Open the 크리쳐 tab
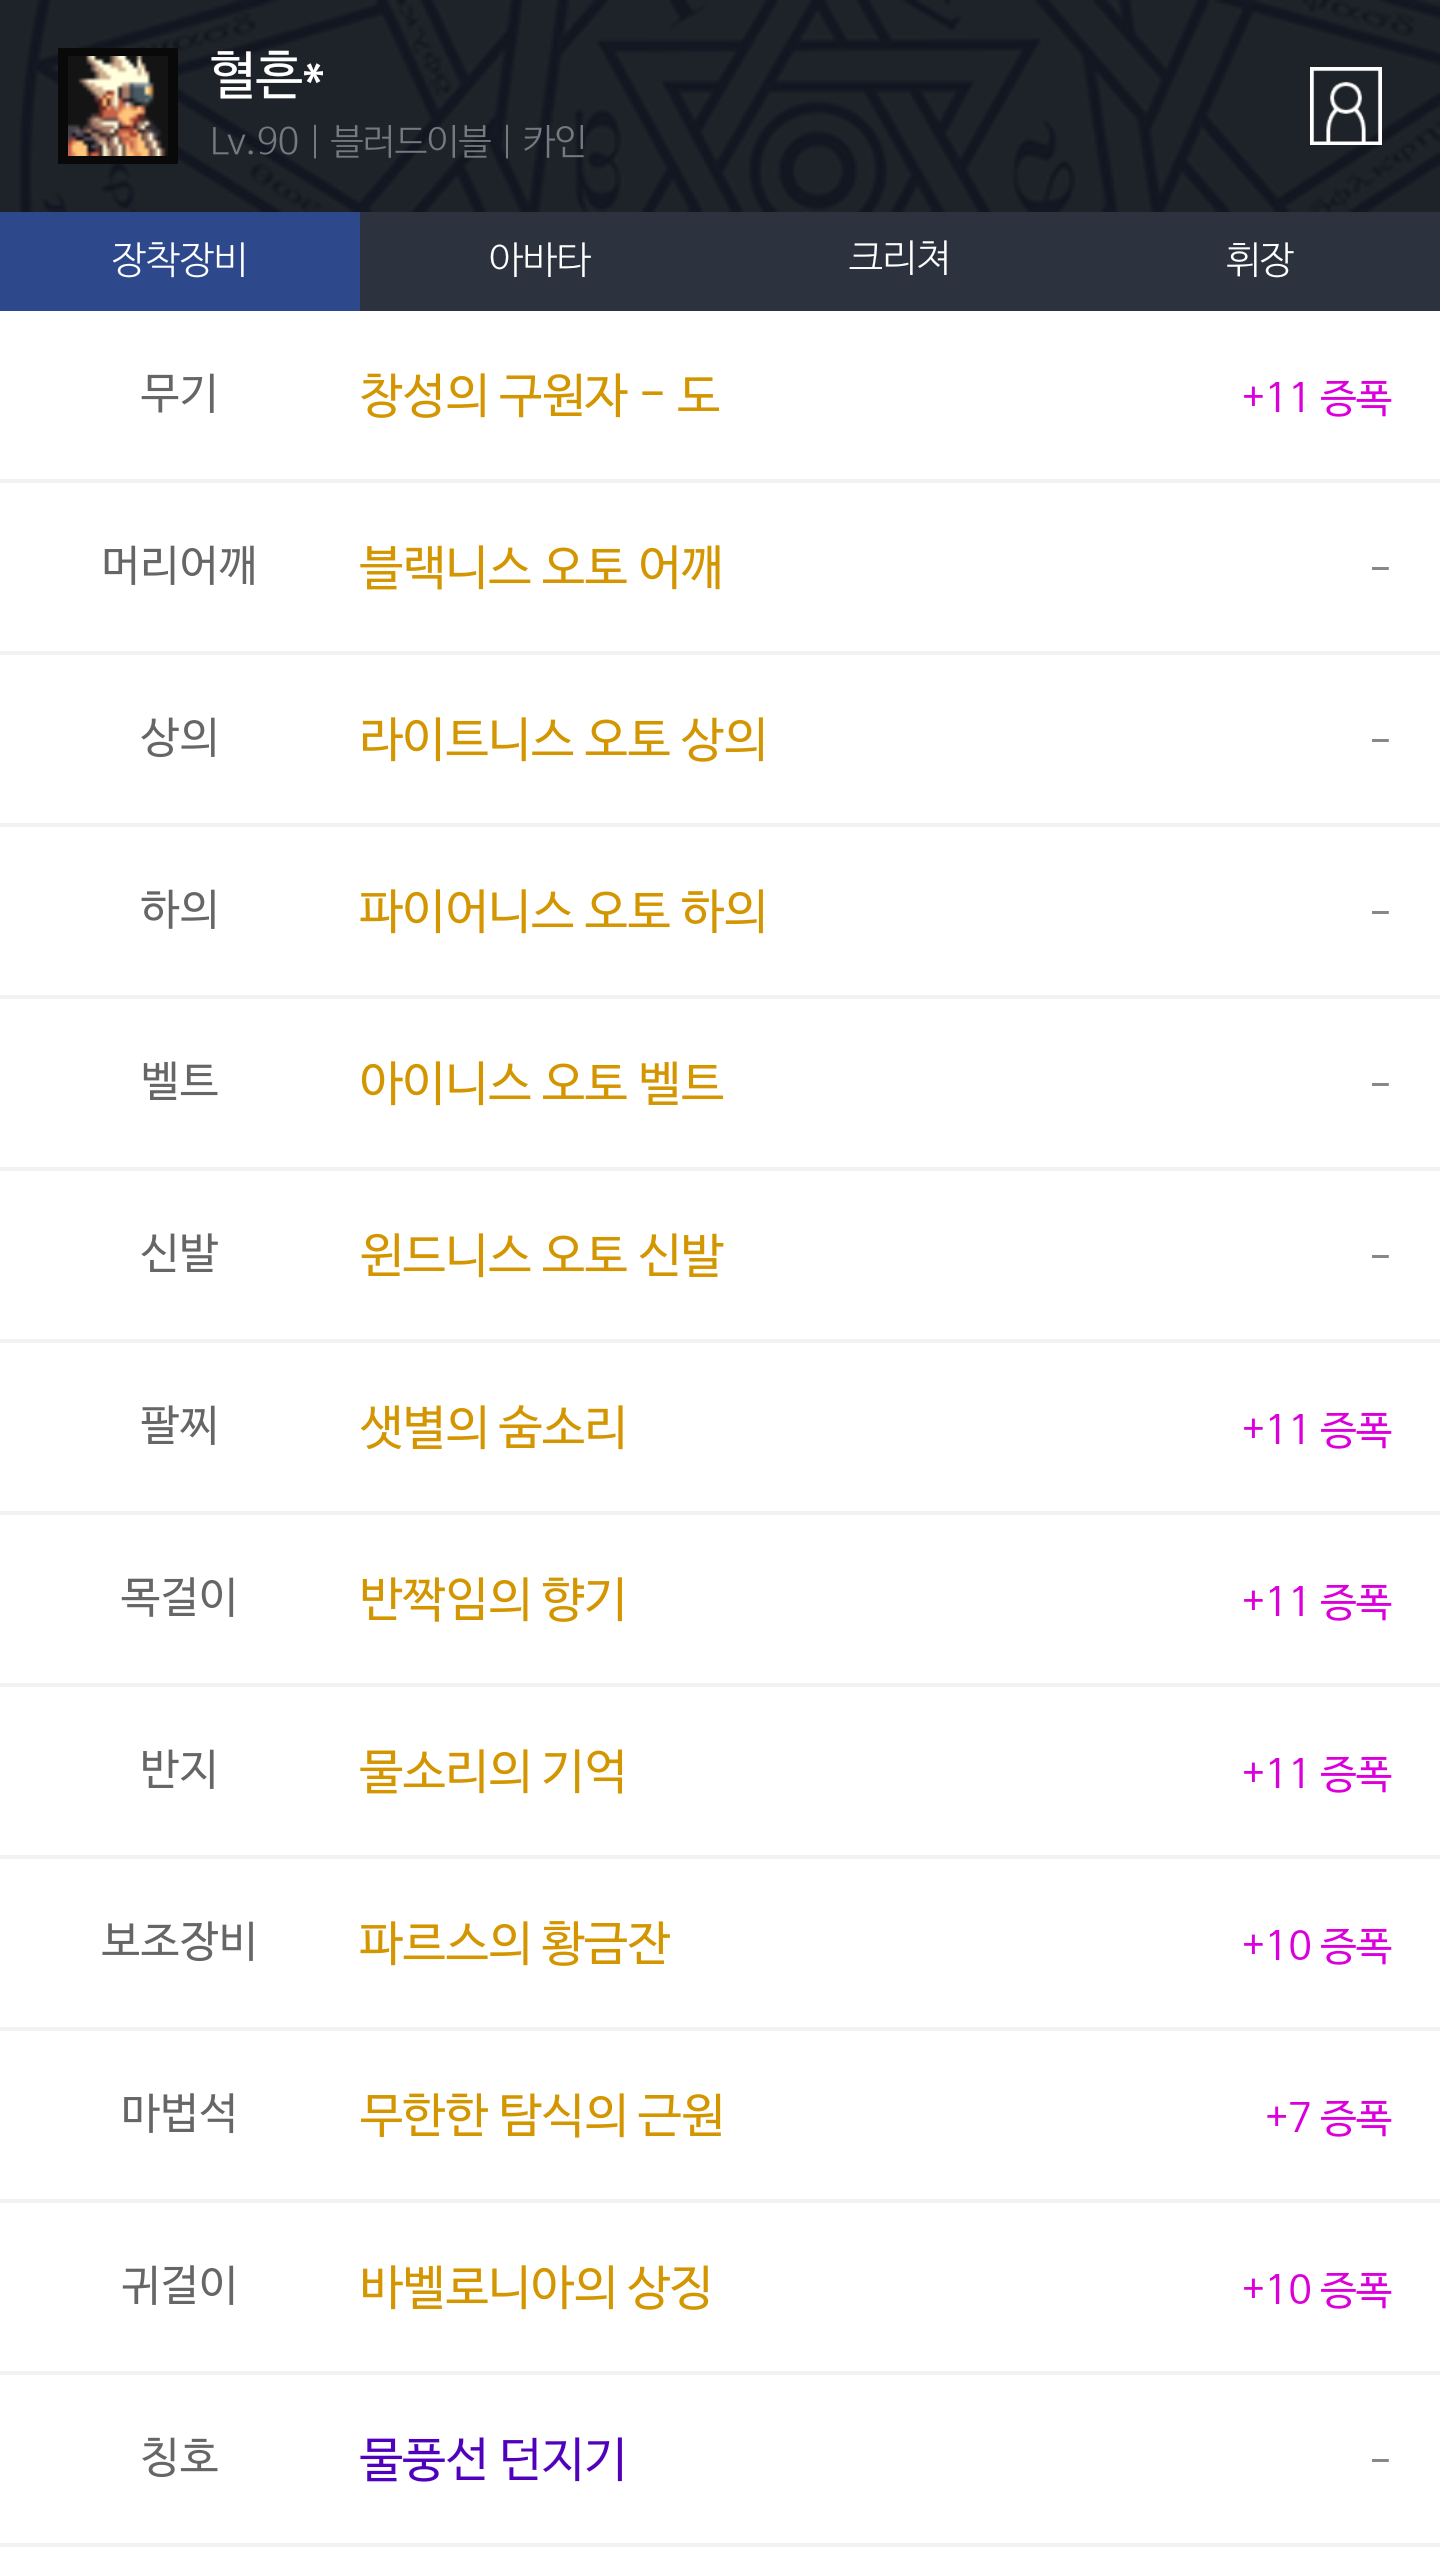This screenshot has width=1440, height=2560. point(899,260)
